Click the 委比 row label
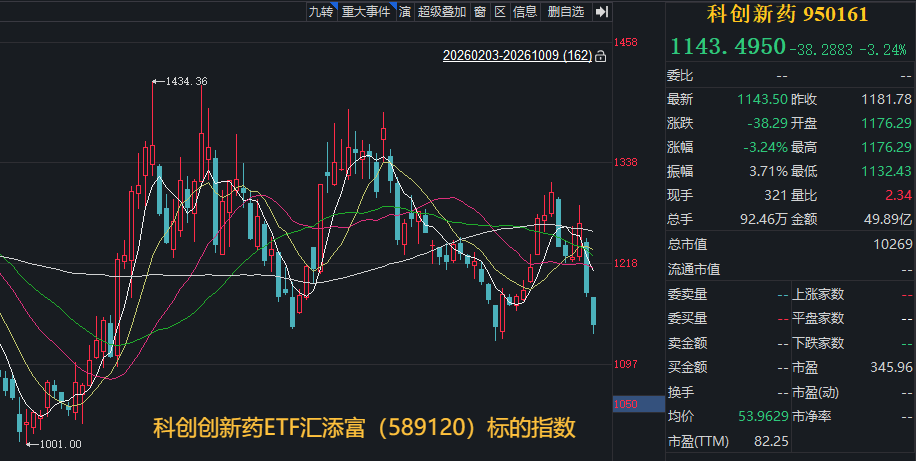Image resolution: width=916 pixels, height=461 pixels. click(680, 75)
